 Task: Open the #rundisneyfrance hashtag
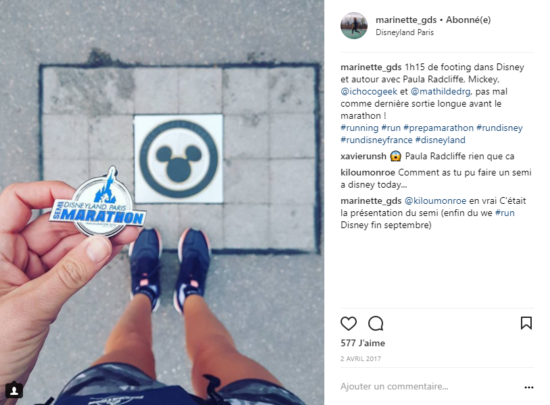click(x=376, y=140)
